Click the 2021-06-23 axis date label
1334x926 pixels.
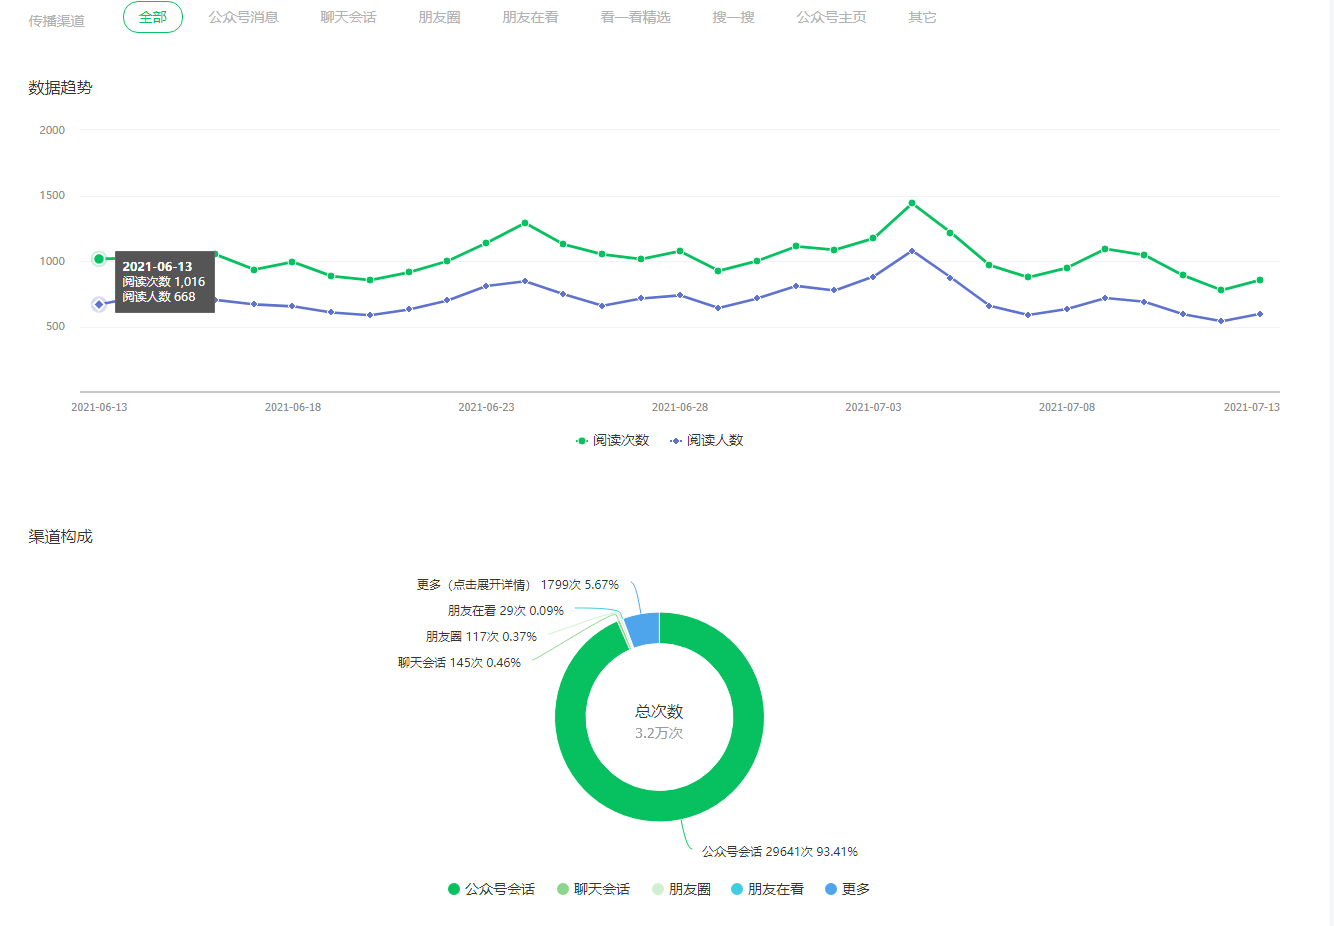486,407
